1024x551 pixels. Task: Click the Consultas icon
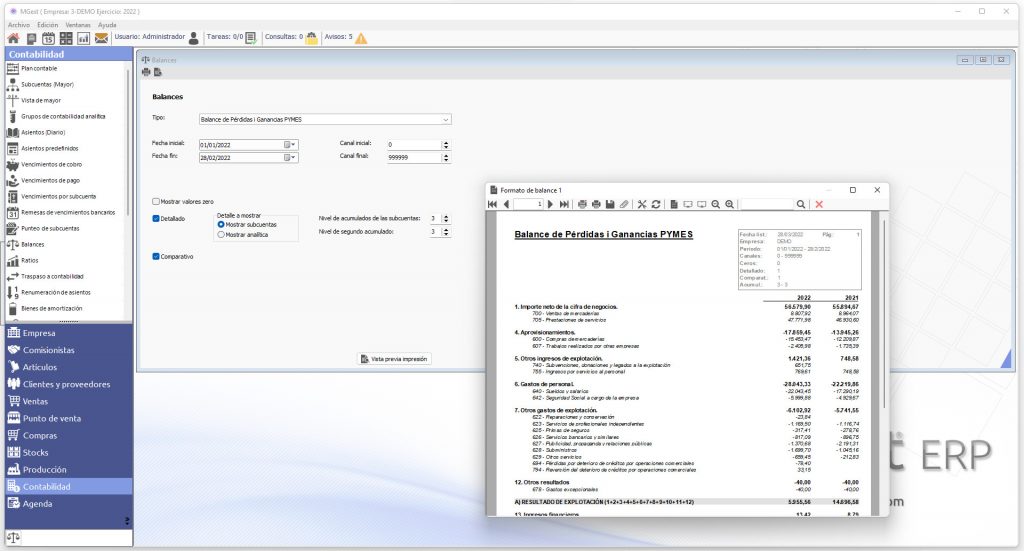(312, 38)
